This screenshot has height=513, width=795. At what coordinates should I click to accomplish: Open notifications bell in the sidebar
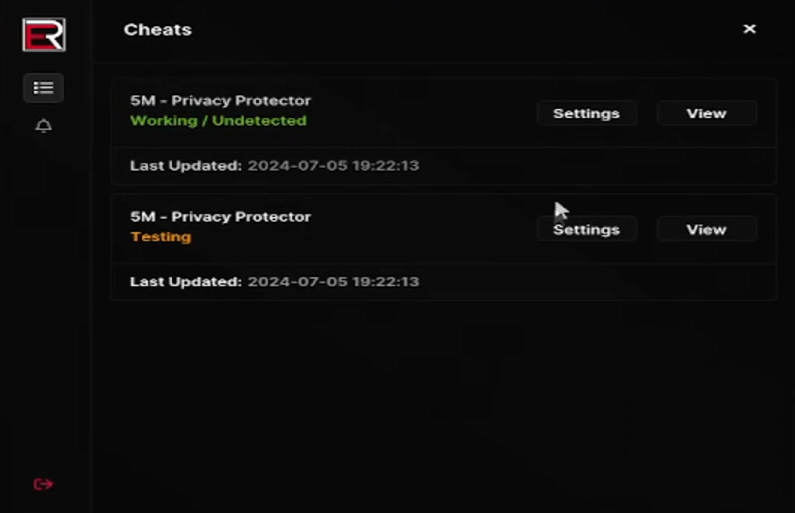(43, 126)
